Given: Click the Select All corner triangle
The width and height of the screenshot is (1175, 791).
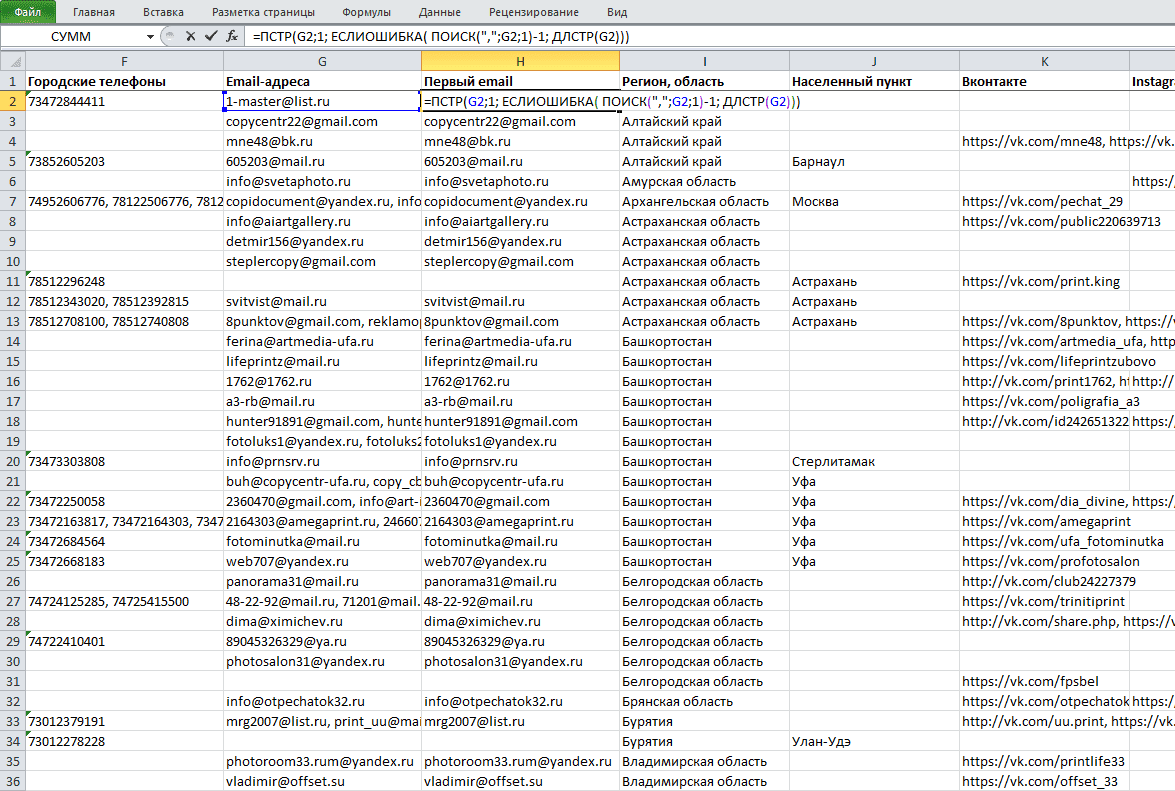Looking at the screenshot, I should [13, 61].
